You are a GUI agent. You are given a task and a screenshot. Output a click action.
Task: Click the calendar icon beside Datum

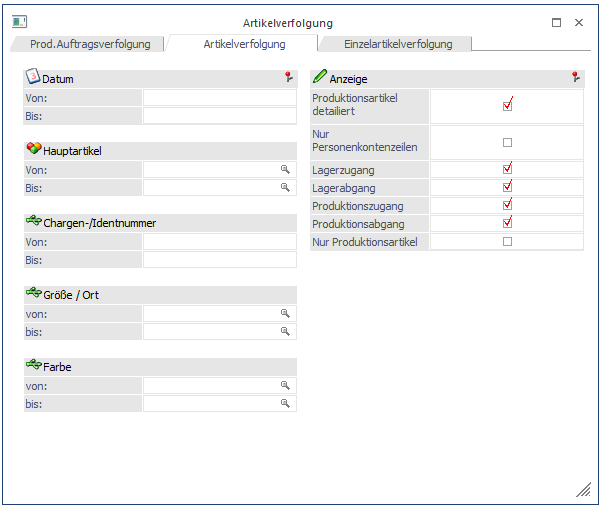click(32, 77)
